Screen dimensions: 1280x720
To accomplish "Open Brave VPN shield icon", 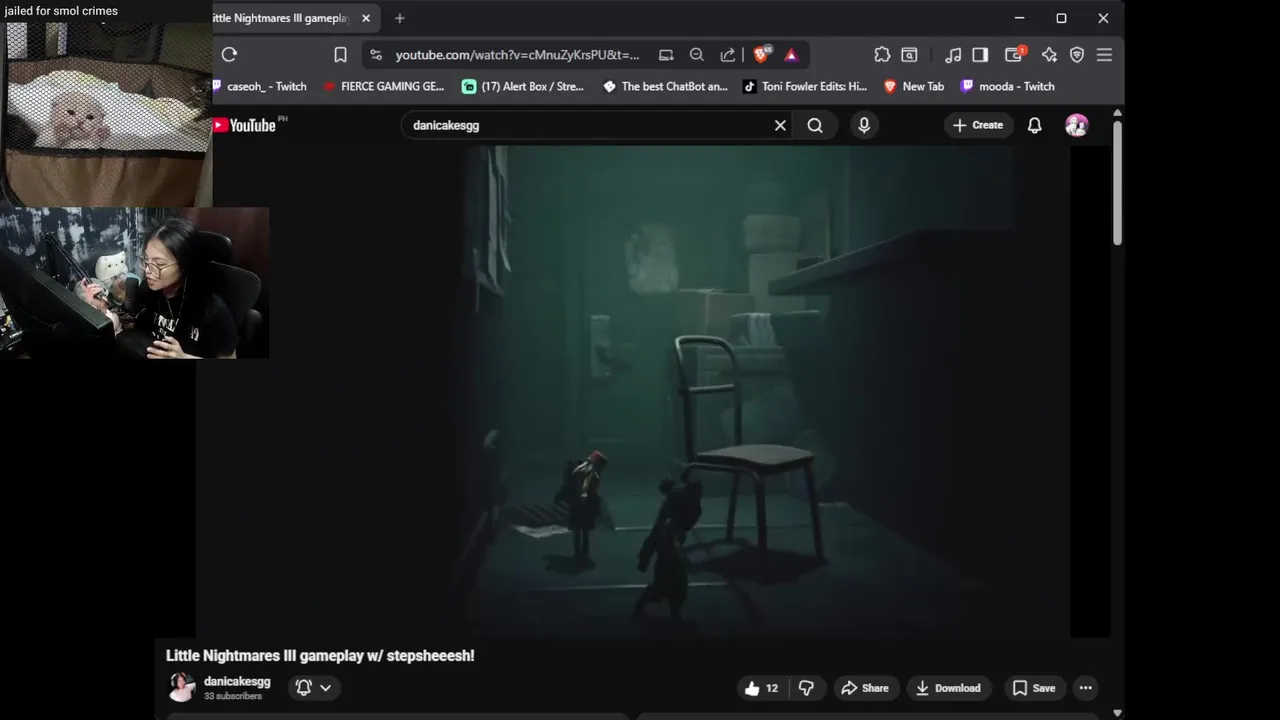I will pyautogui.click(x=1077, y=55).
